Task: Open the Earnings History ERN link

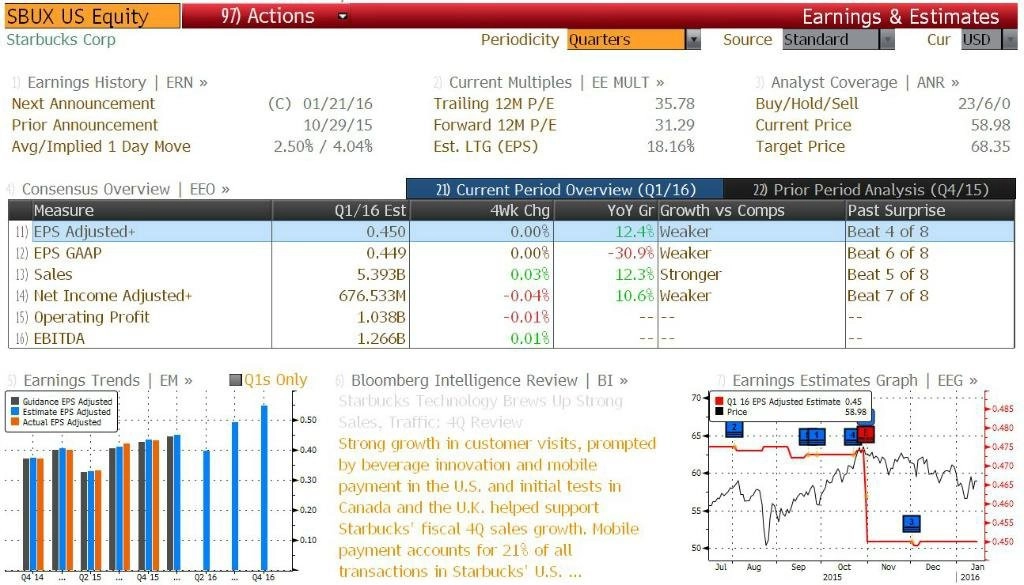Action: click(118, 82)
